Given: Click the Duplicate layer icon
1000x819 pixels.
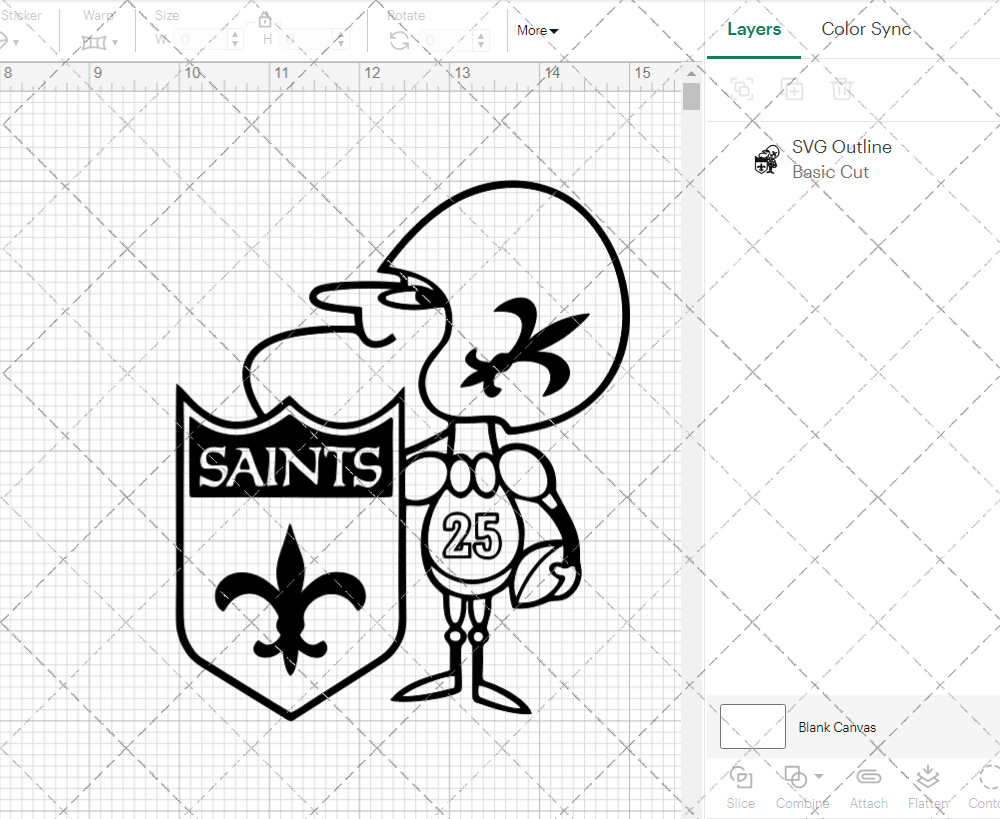Looking at the screenshot, I should pos(792,89).
